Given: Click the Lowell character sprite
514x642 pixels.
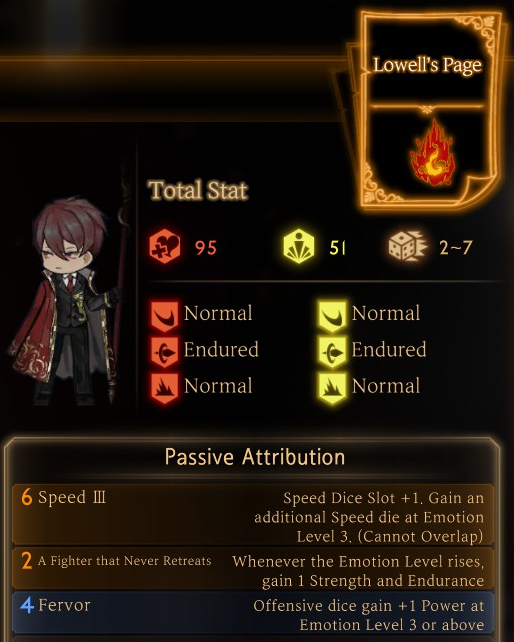Looking at the screenshot, I should [x=66, y=302].
